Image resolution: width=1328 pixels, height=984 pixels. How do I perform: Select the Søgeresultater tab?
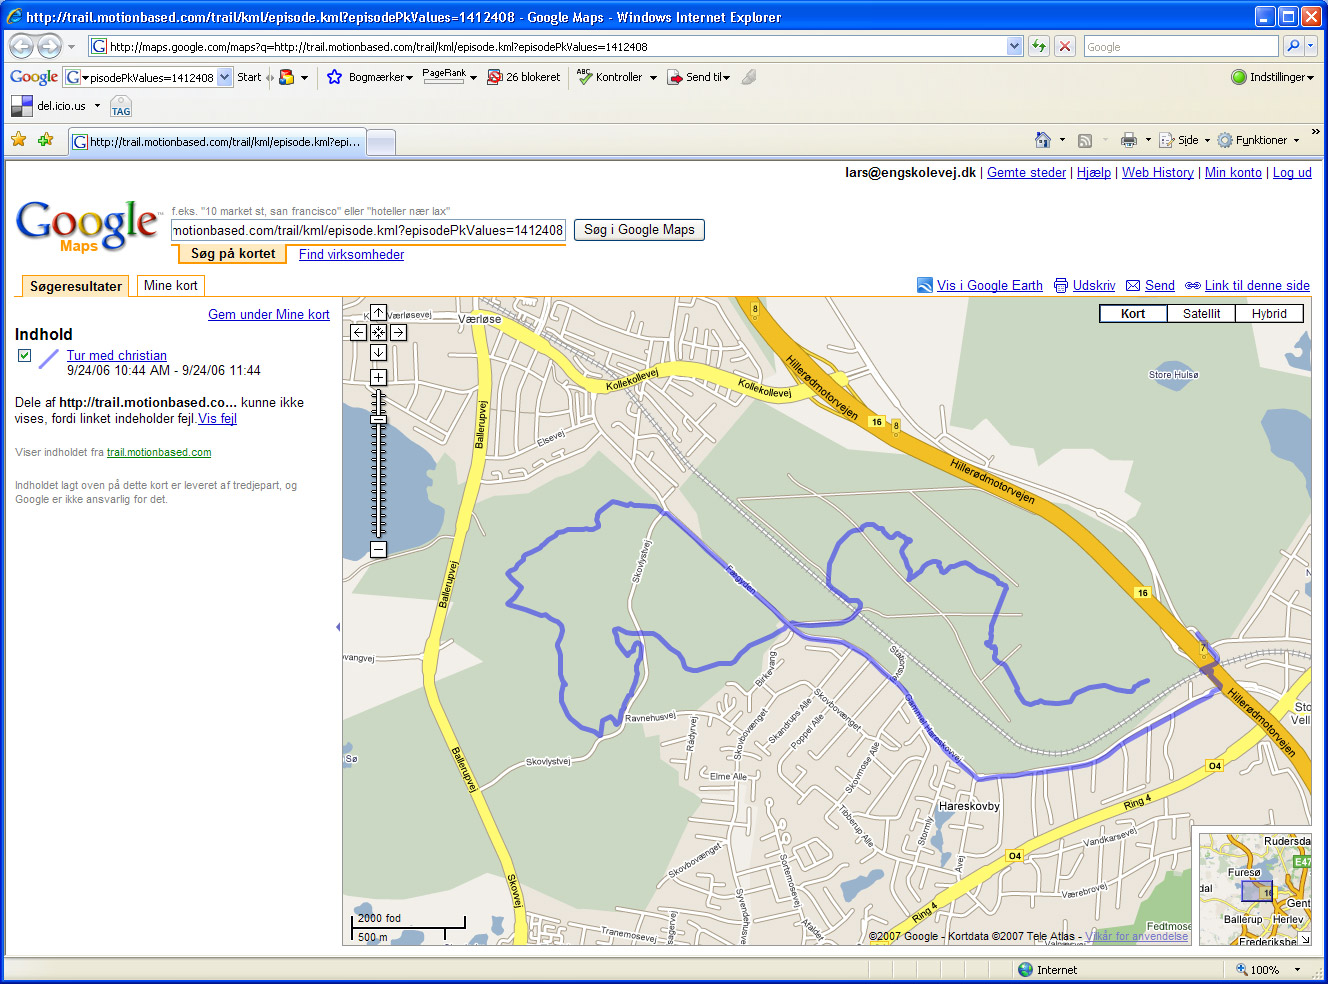[76, 286]
